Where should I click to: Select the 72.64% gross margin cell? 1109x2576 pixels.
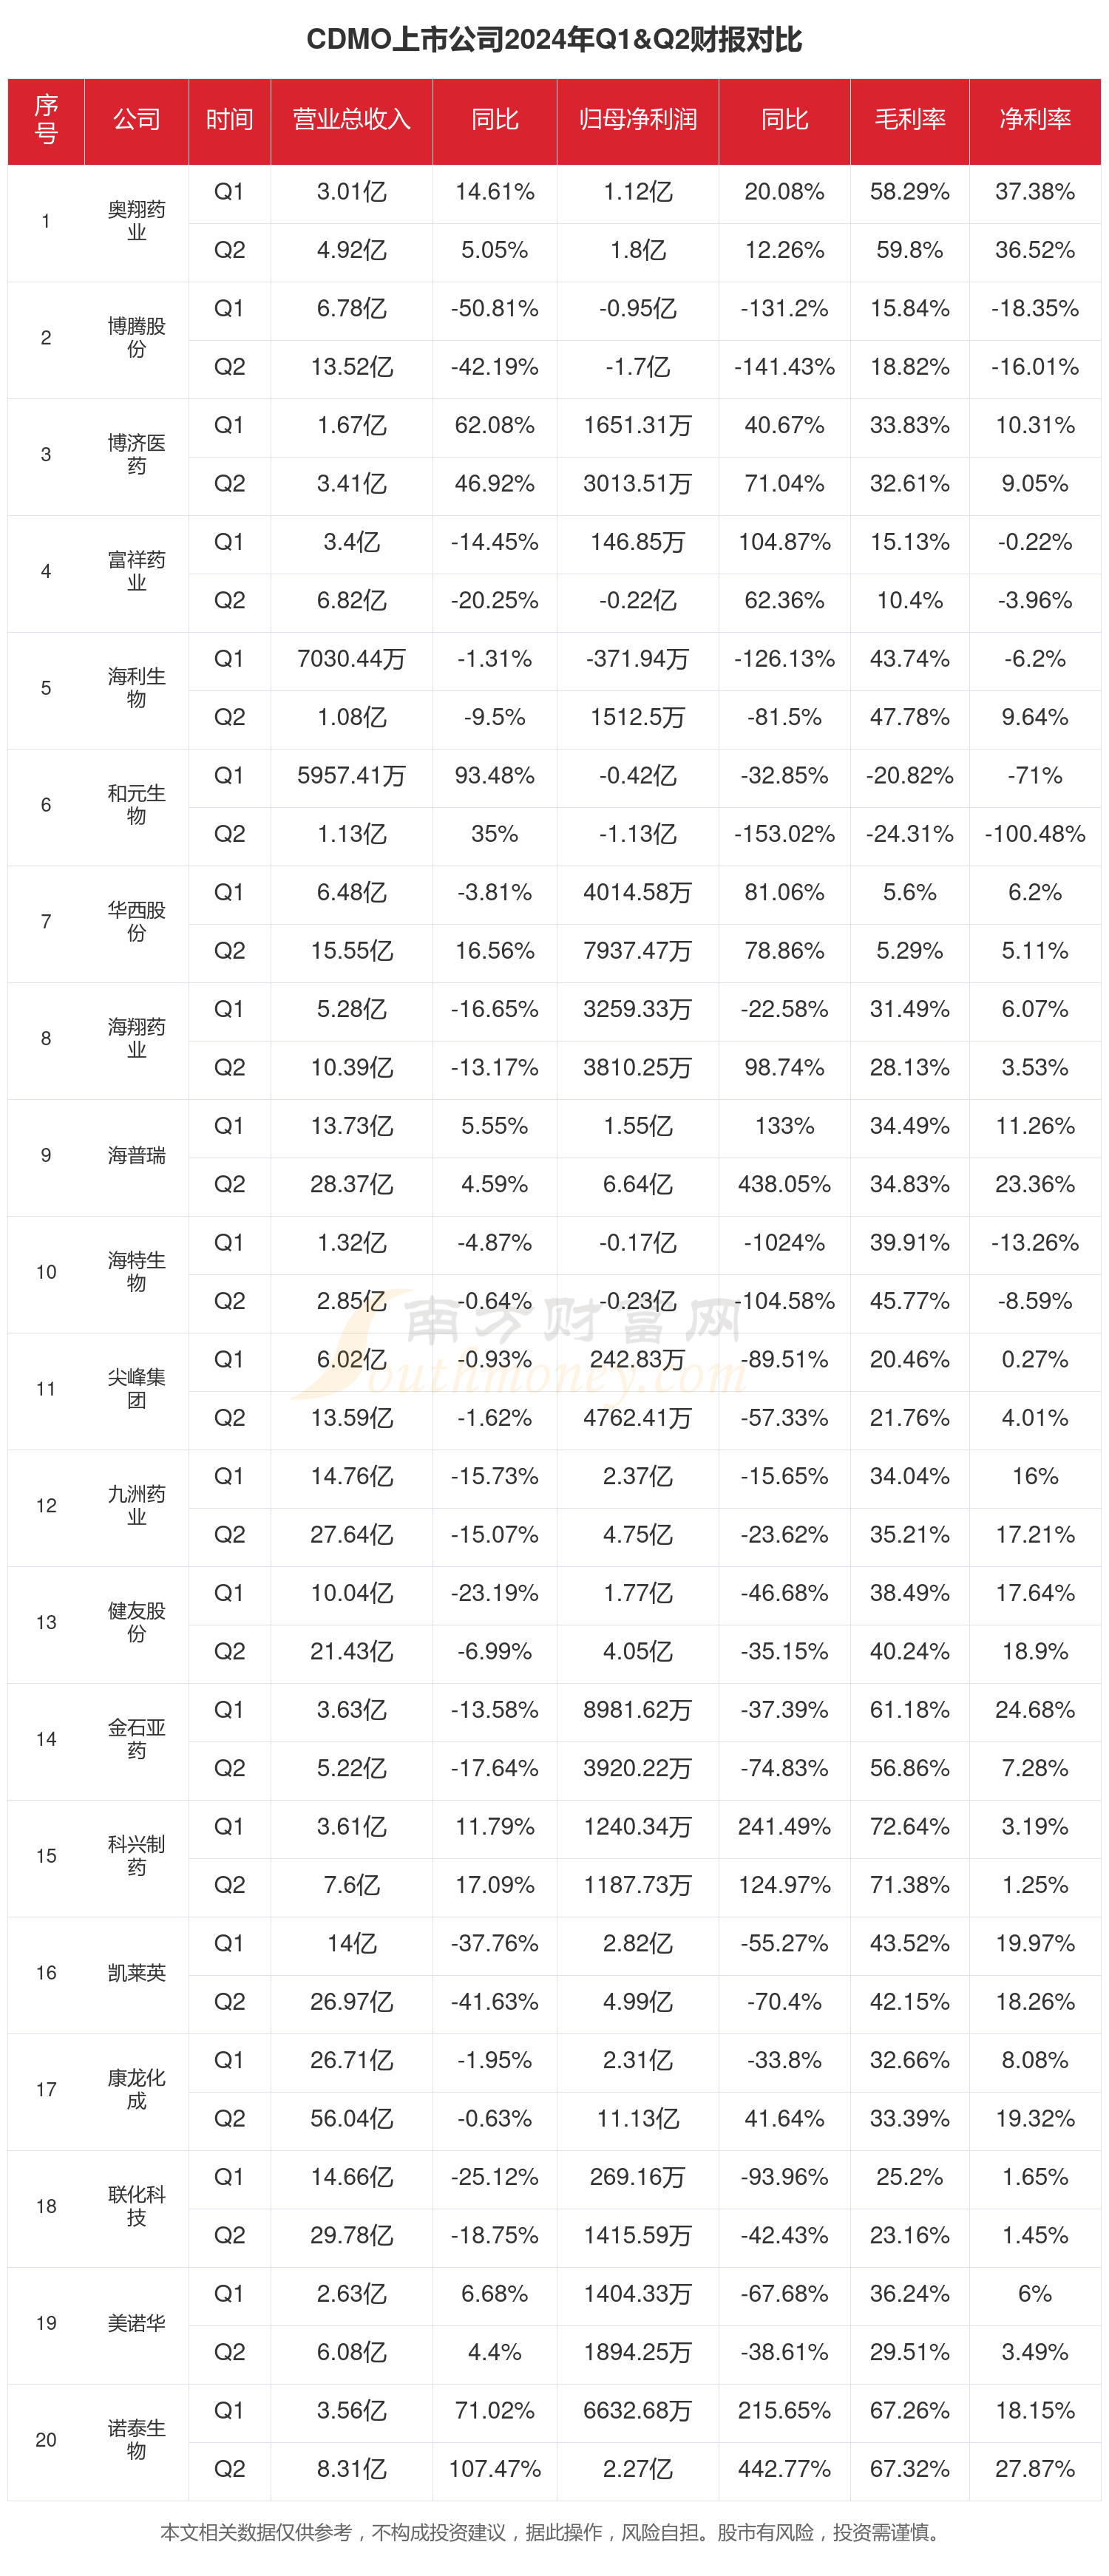tap(909, 1826)
